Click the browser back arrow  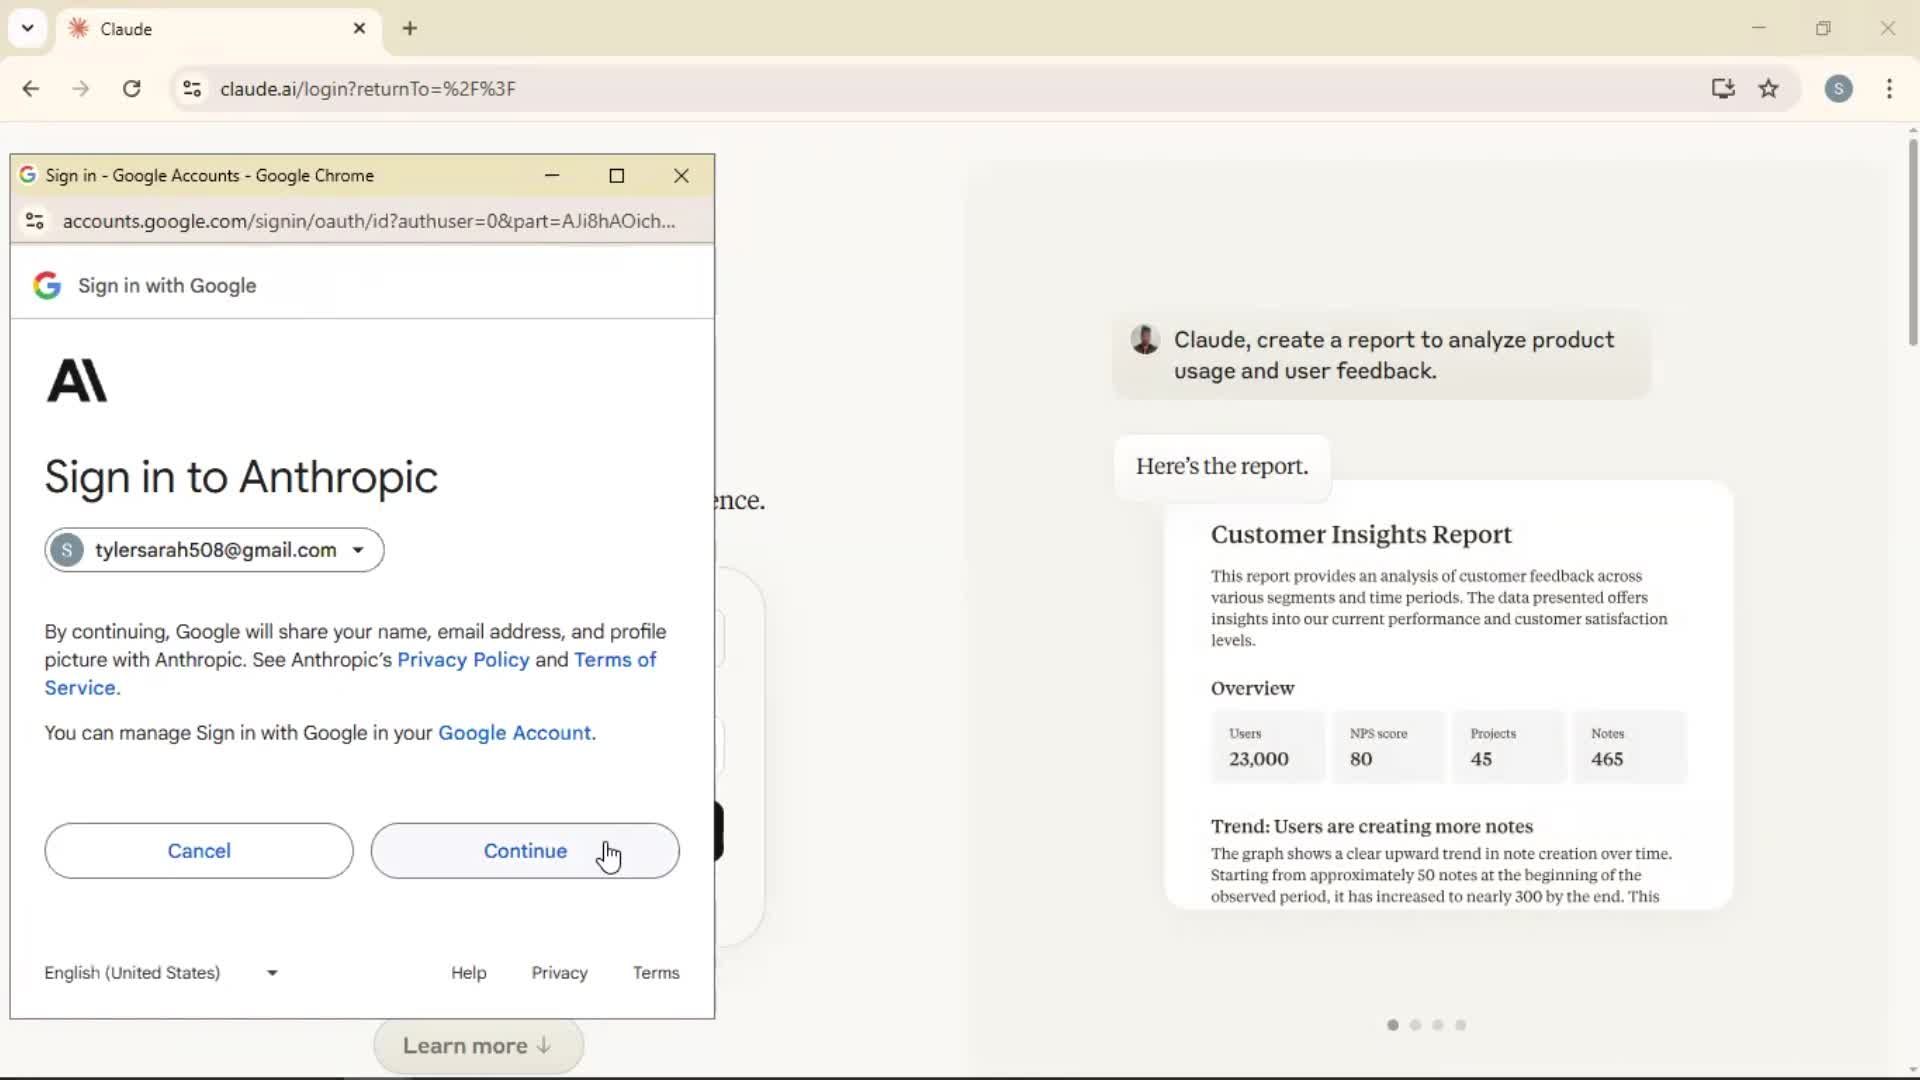point(31,88)
